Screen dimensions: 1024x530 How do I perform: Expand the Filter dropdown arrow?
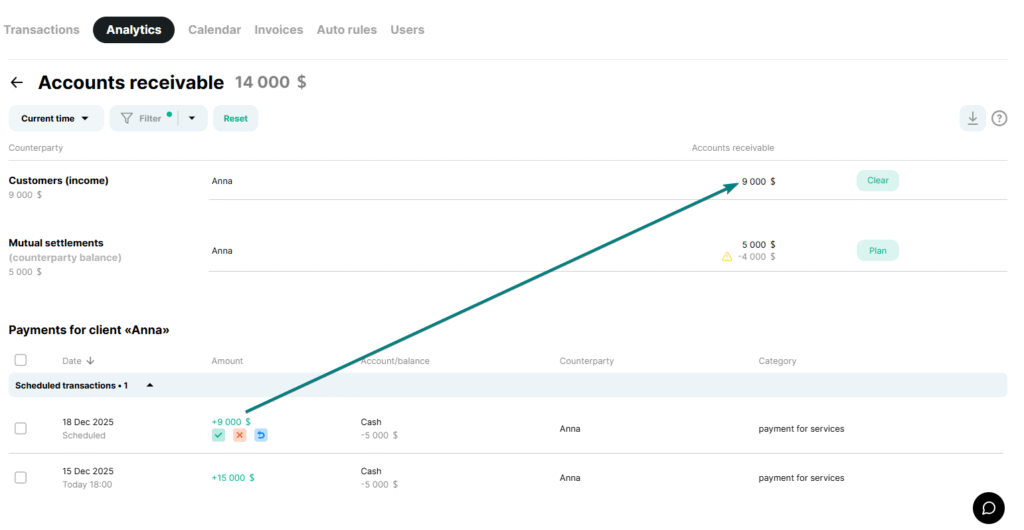pos(192,118)
